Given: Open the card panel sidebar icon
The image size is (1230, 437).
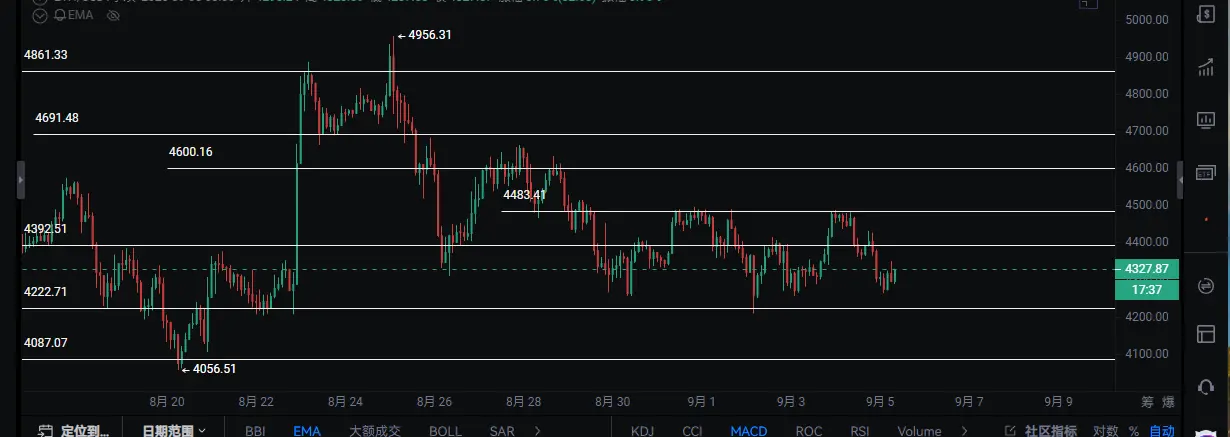Looking at the screenshot, I should click(x=1207, y=175).
